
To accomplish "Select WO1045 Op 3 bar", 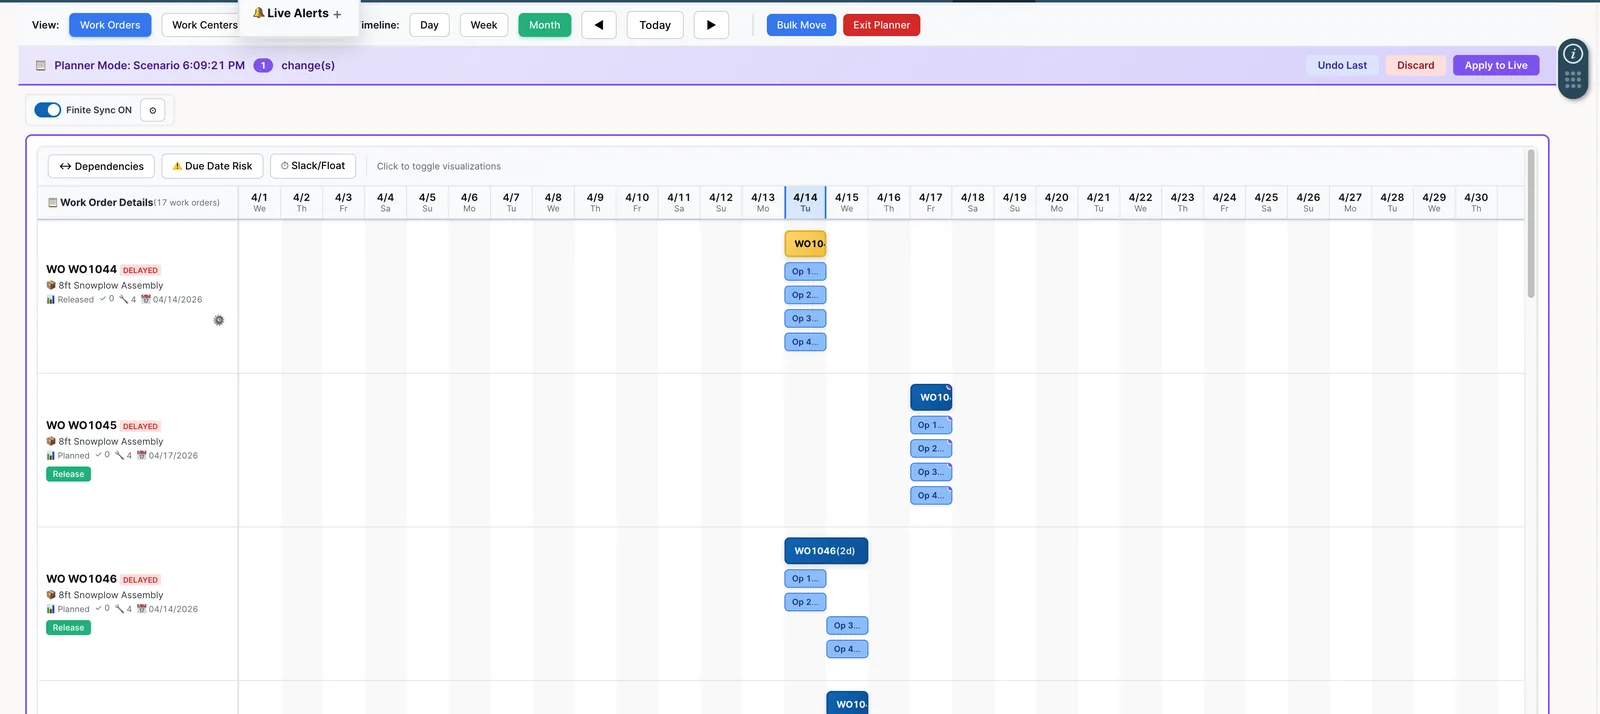I will [x=931, y=472].
